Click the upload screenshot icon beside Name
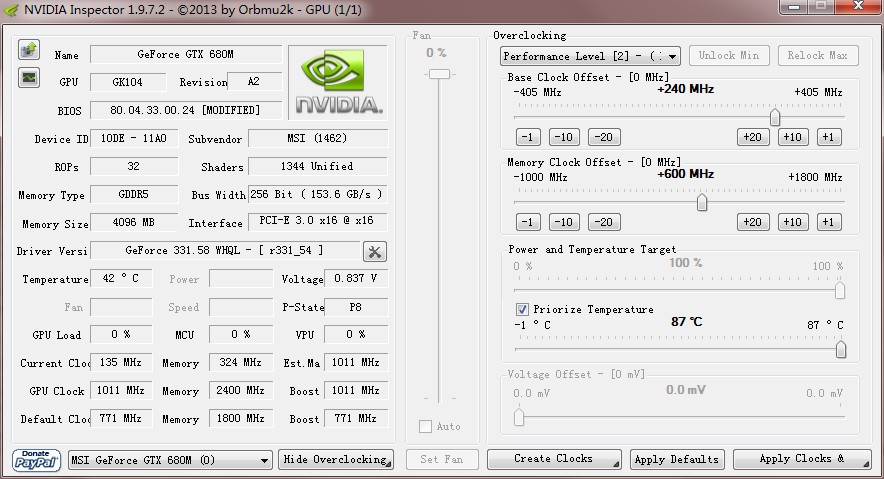The width and height of the screenshot is (884, 479). pos(29,50)
